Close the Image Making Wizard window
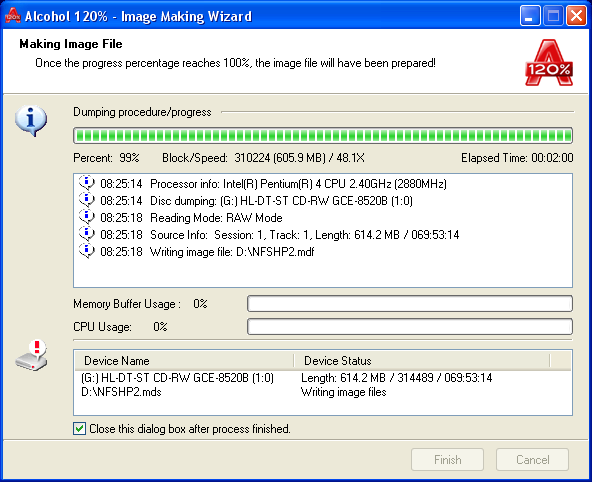The image size is (592, 482). (x=576, y=16)
